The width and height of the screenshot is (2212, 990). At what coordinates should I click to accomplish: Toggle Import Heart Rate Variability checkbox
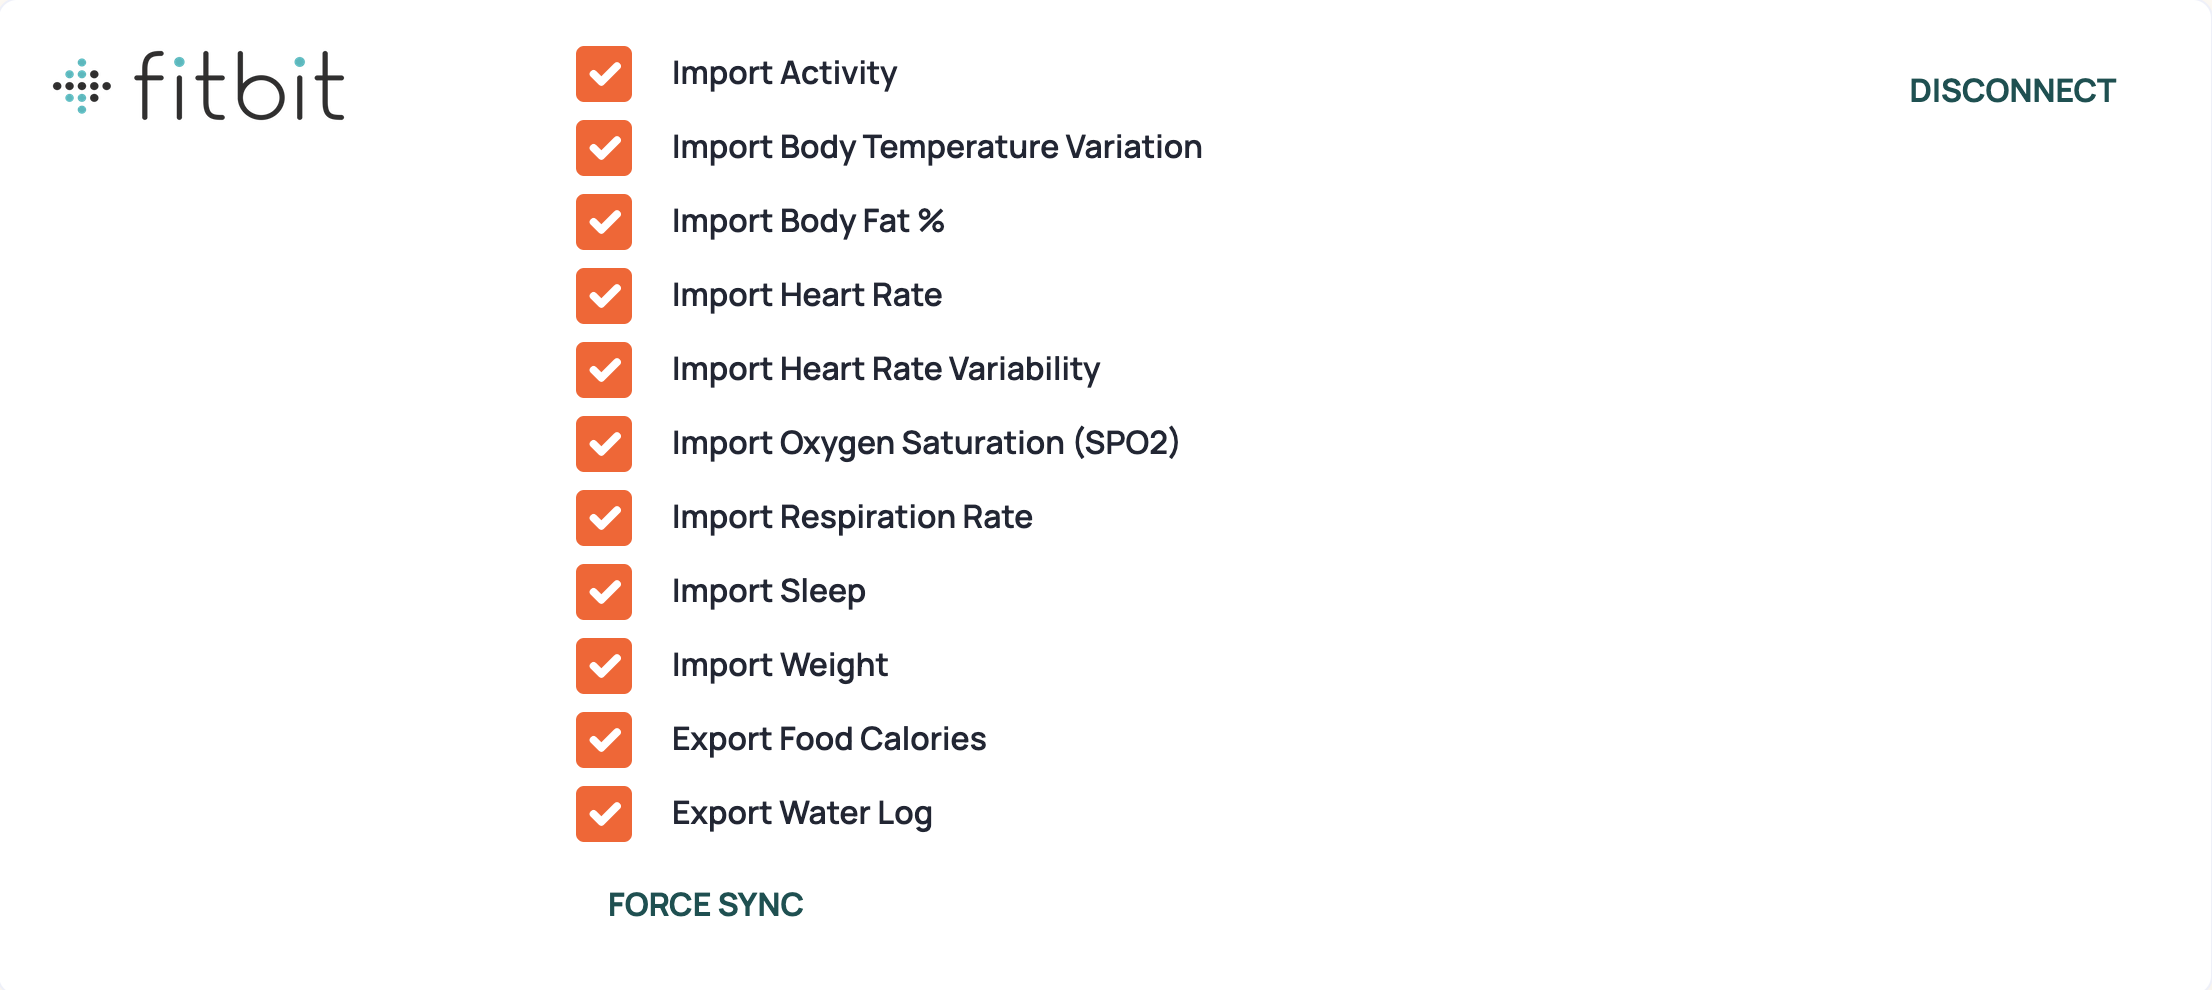604,370
